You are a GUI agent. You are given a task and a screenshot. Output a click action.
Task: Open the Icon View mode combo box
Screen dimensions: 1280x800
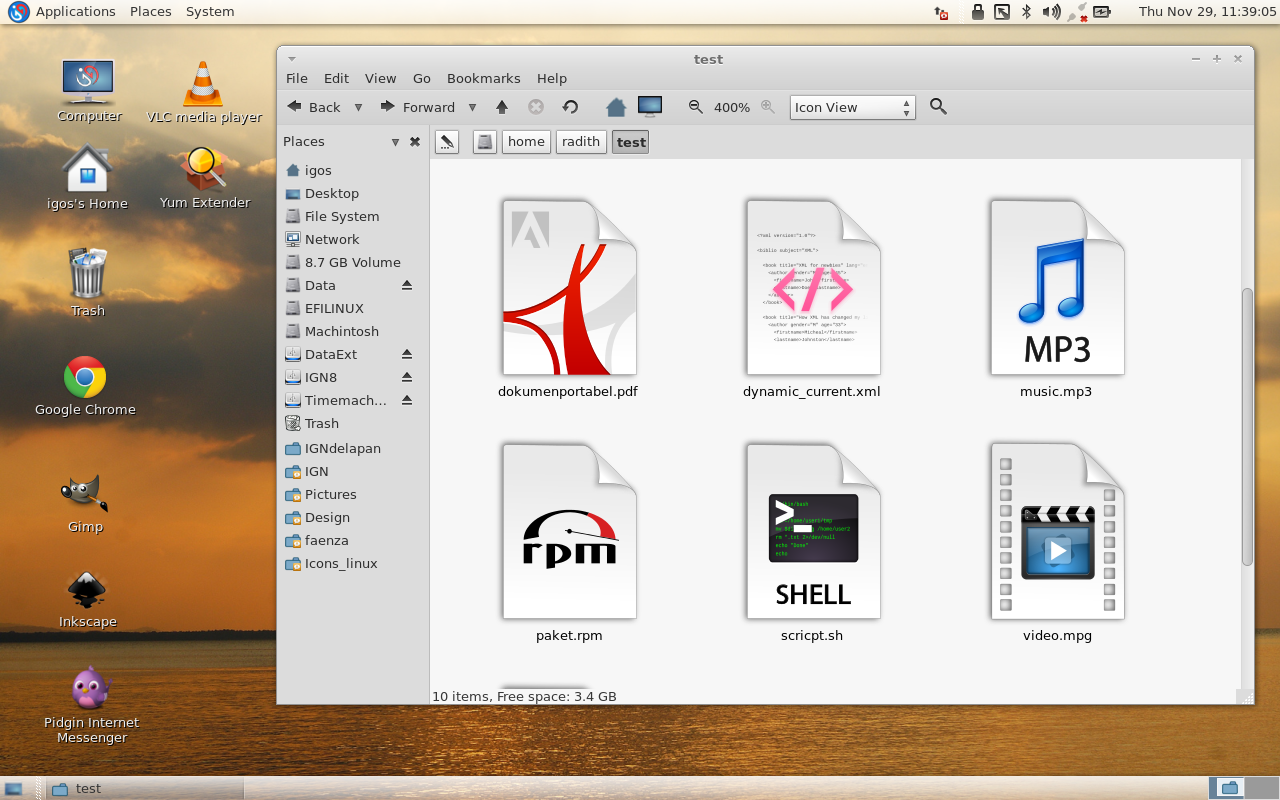coord(852,107)
